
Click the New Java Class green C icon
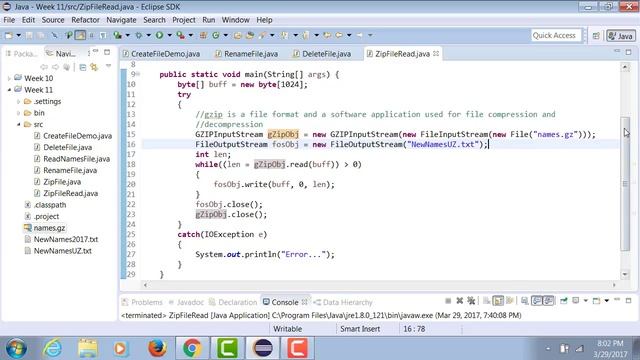point(216,36)
